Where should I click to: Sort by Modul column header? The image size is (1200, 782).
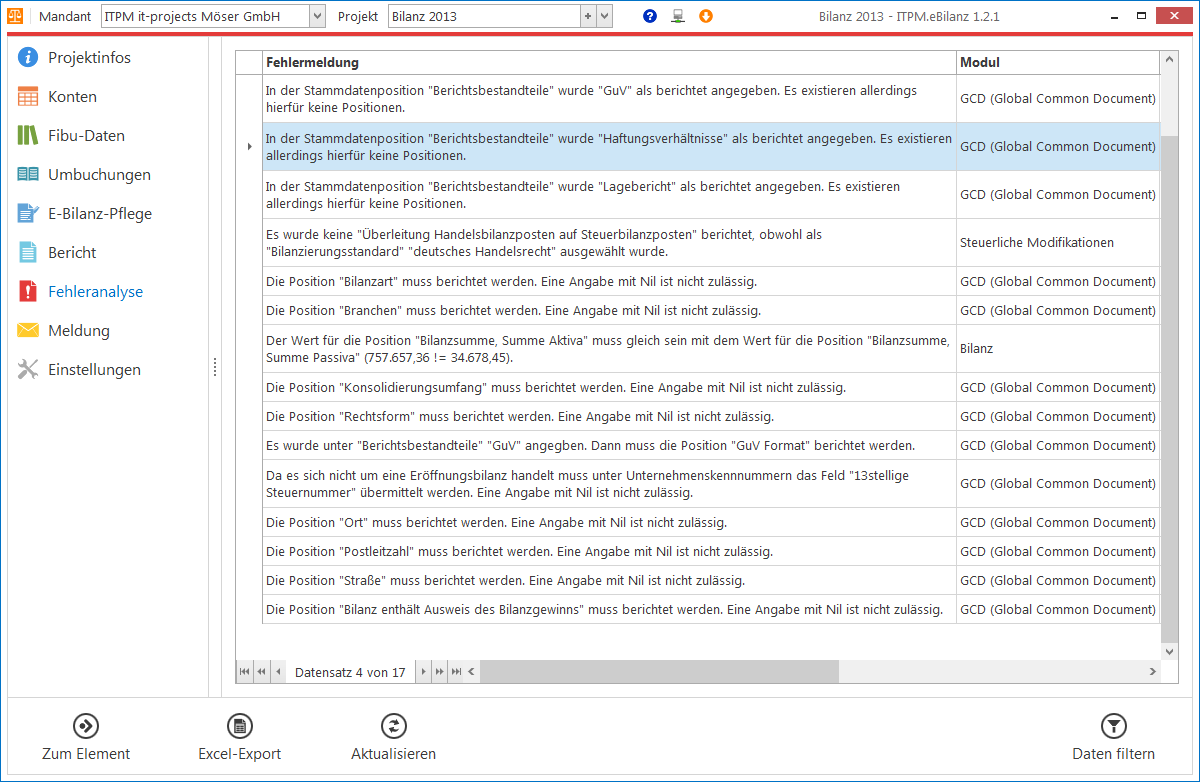(x=1058, y=62)
